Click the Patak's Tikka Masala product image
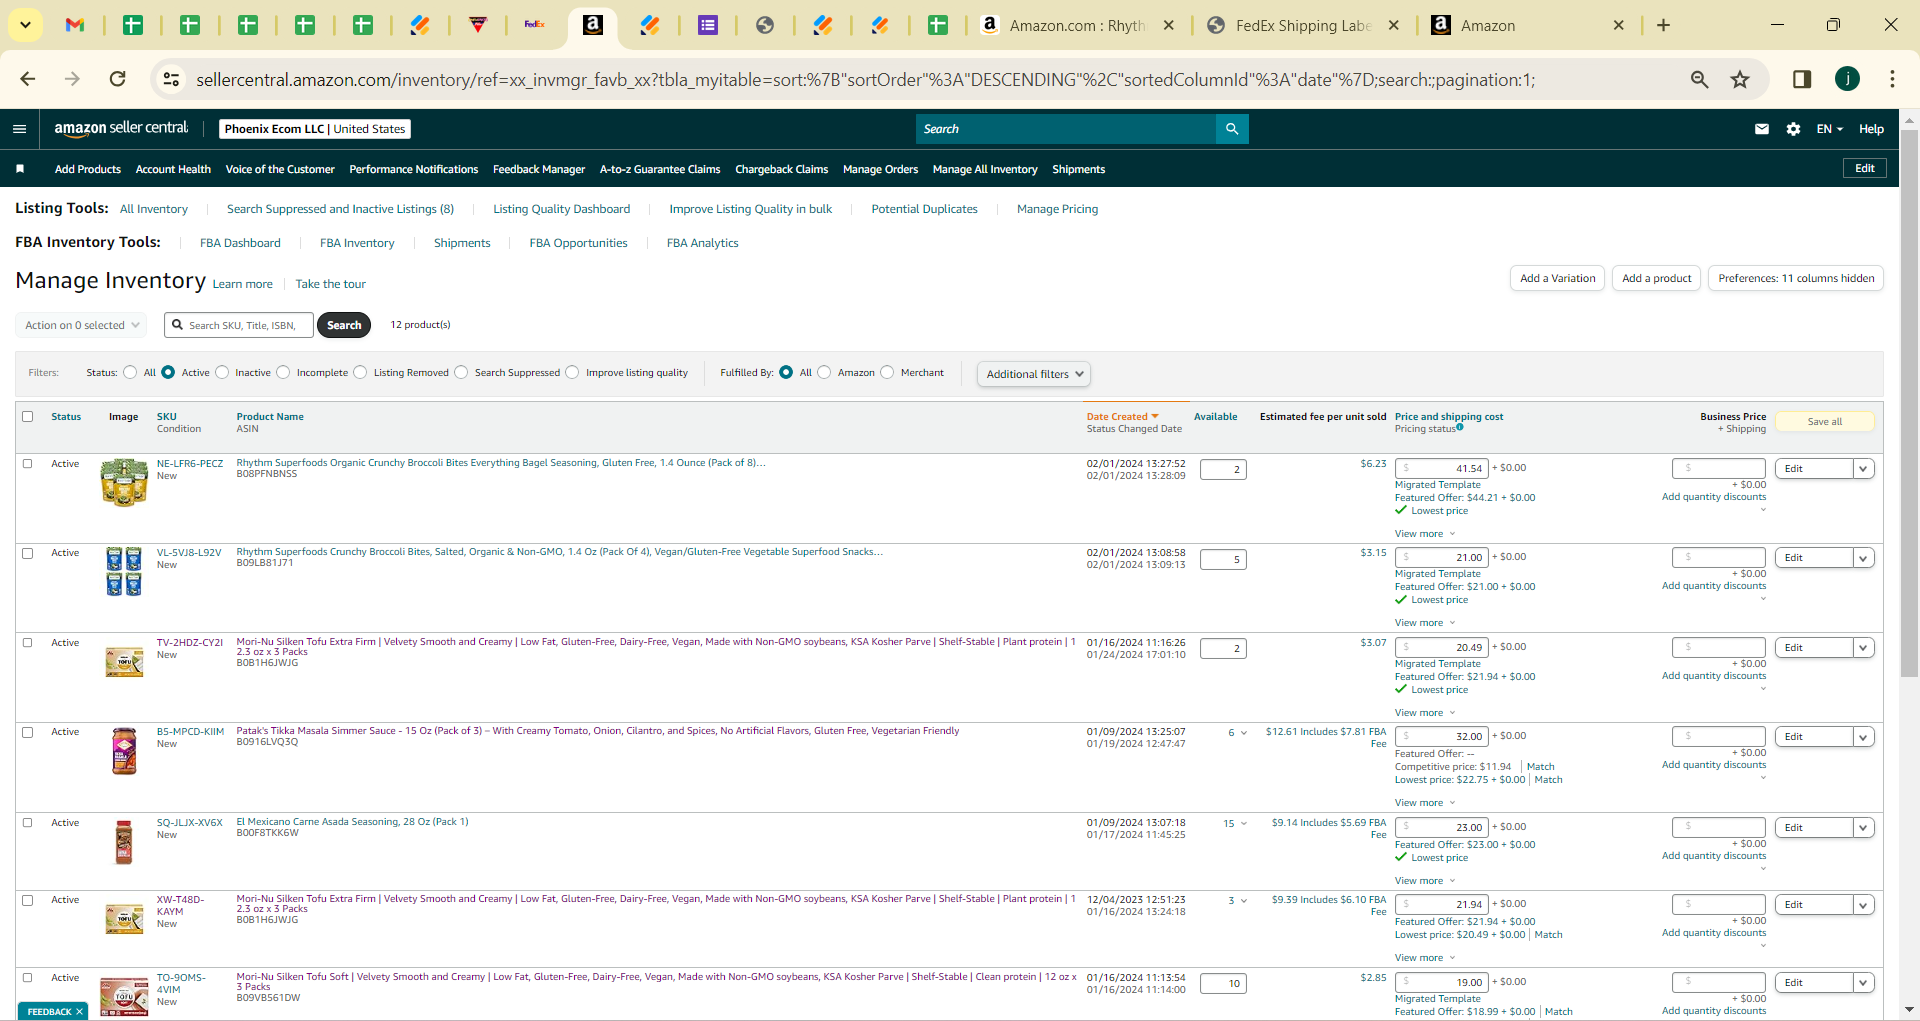Viewport: 1920px width, 1021px height. (x=124, y=751)
